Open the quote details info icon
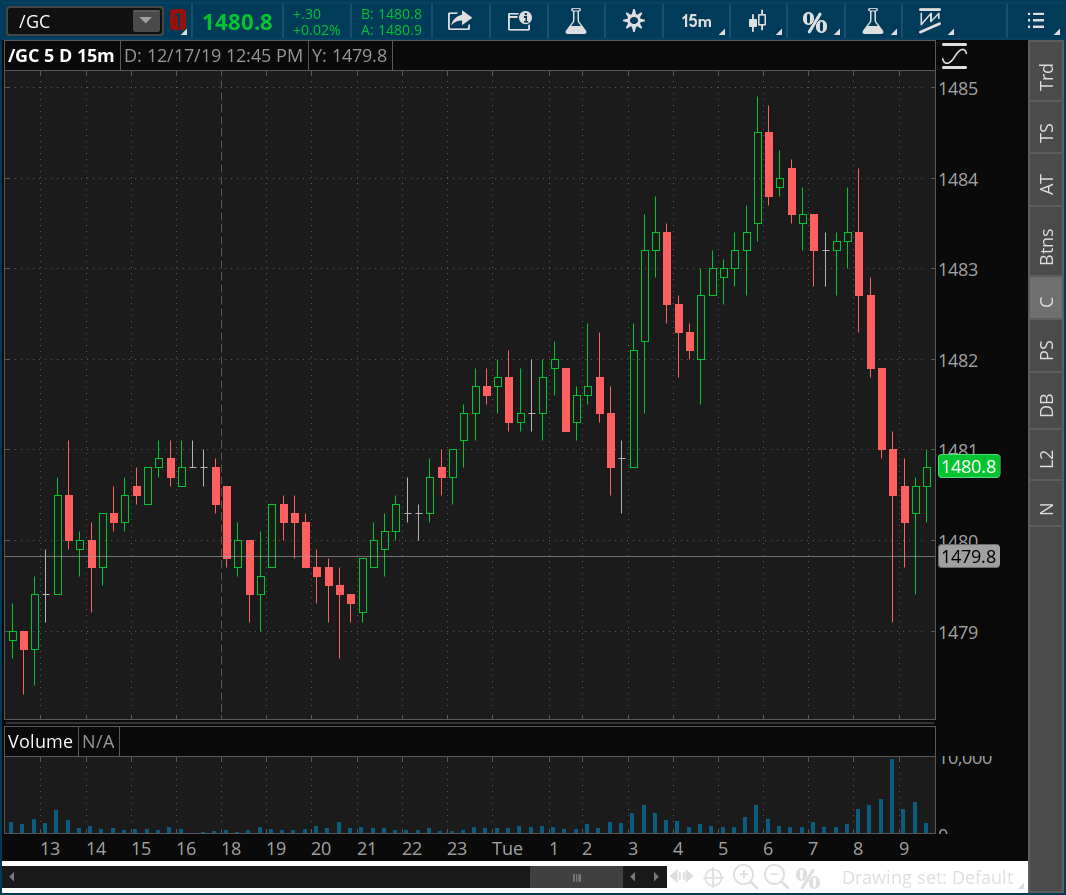 tap(520, 21)
